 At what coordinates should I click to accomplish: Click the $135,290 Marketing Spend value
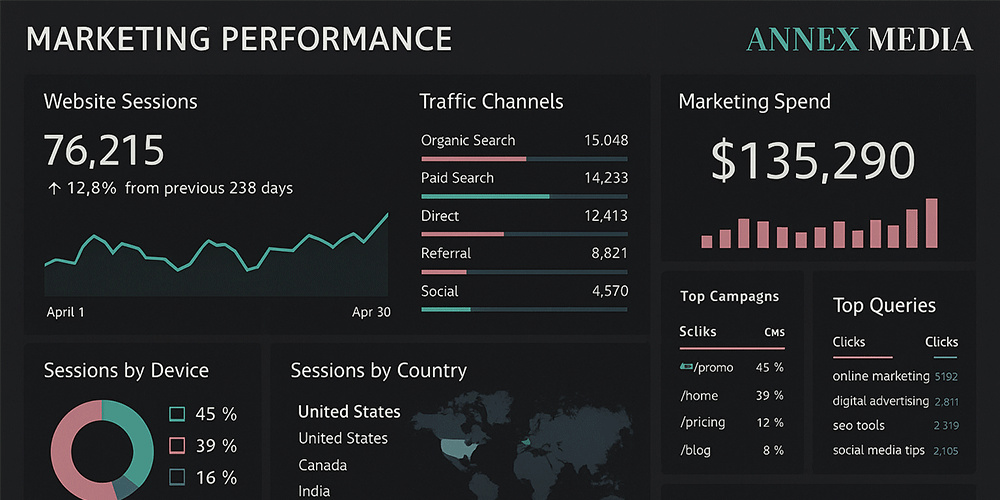coord(813,161)
